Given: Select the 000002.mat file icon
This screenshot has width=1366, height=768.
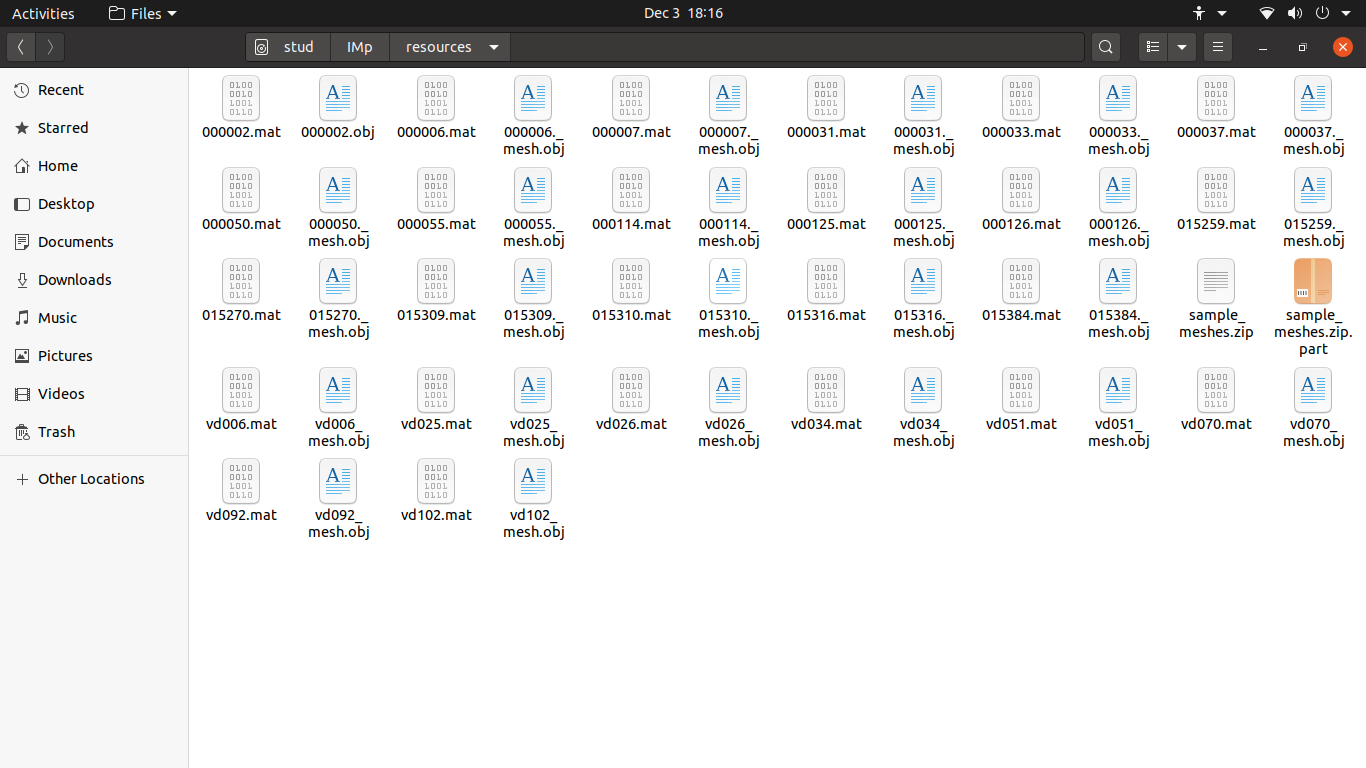Looking at the screenshot, I should click(x=241, y=98).
